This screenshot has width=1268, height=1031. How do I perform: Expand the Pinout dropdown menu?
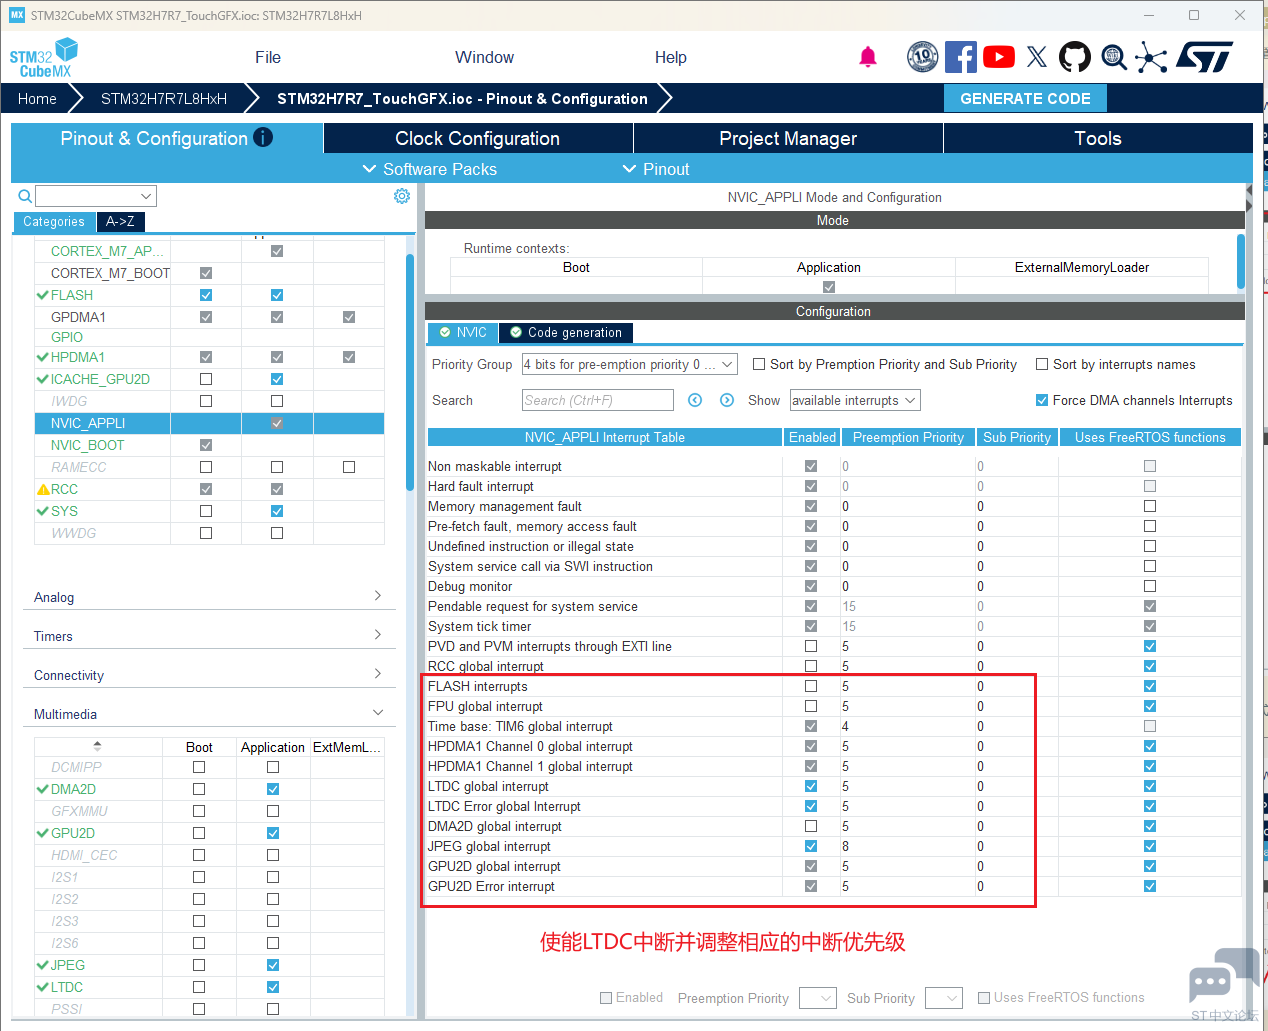pyautogui.click(x=656, y=169)
